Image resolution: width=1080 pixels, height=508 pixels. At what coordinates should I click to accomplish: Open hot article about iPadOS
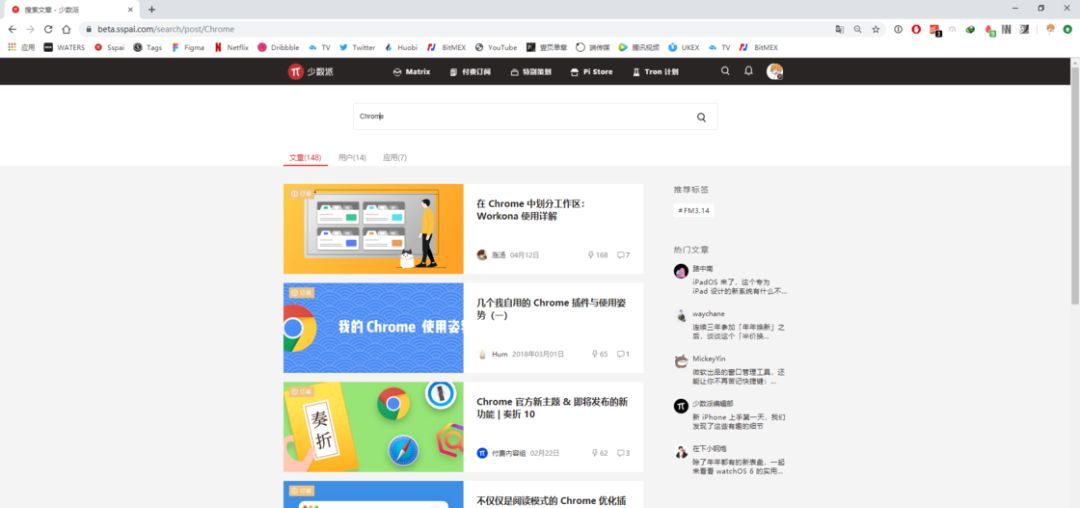coord(739,286)
